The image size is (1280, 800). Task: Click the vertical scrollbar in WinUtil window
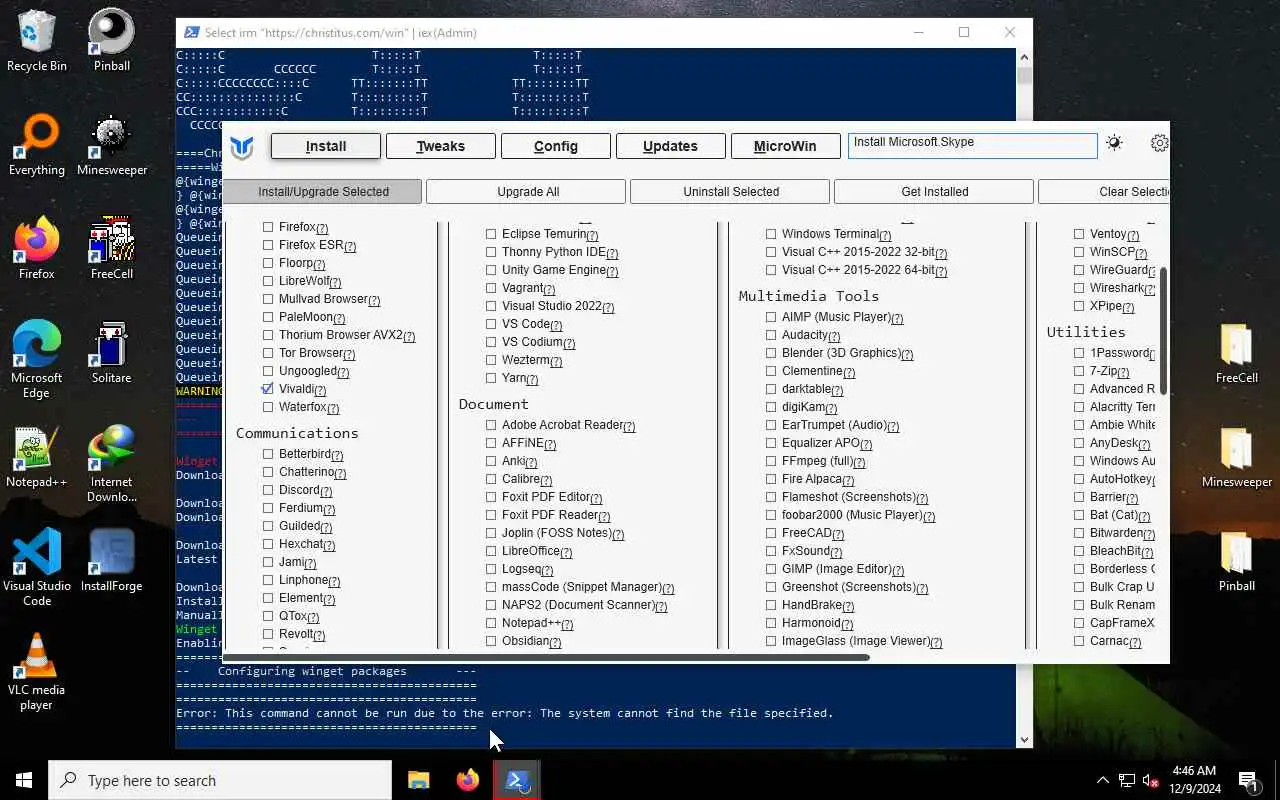click(1163, 330)
